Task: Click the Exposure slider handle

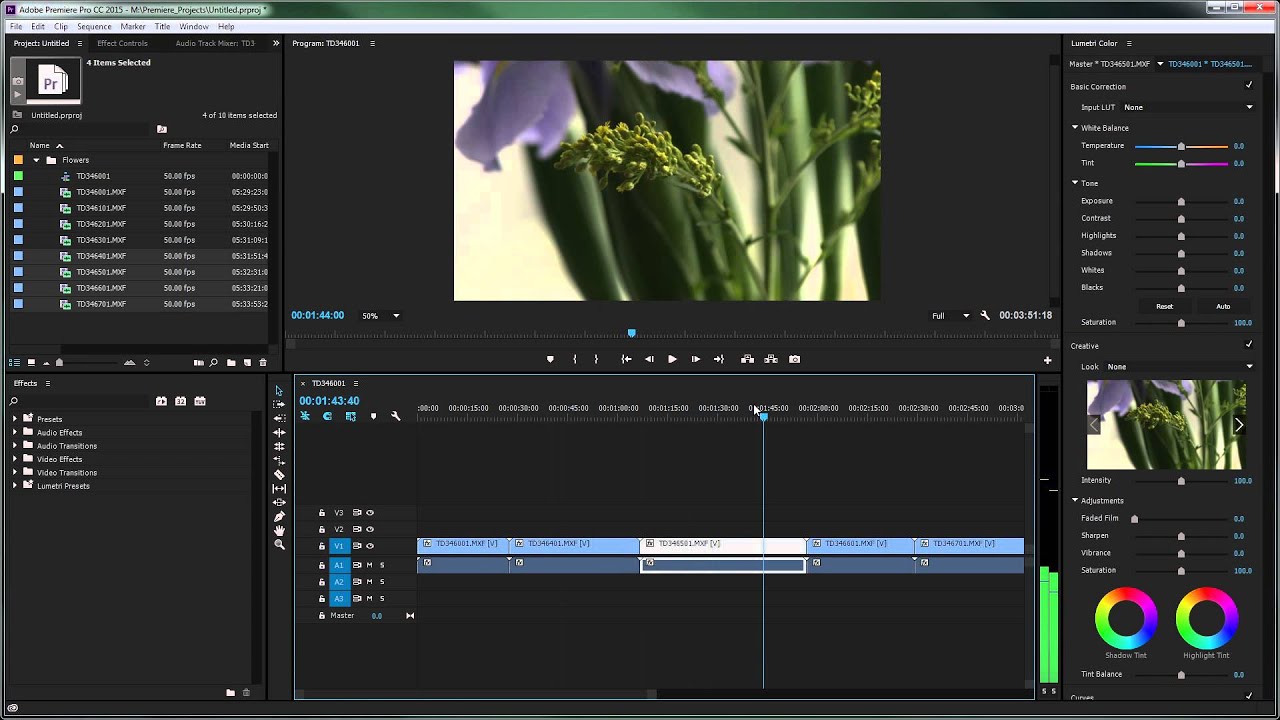Action: (1181, 201)
